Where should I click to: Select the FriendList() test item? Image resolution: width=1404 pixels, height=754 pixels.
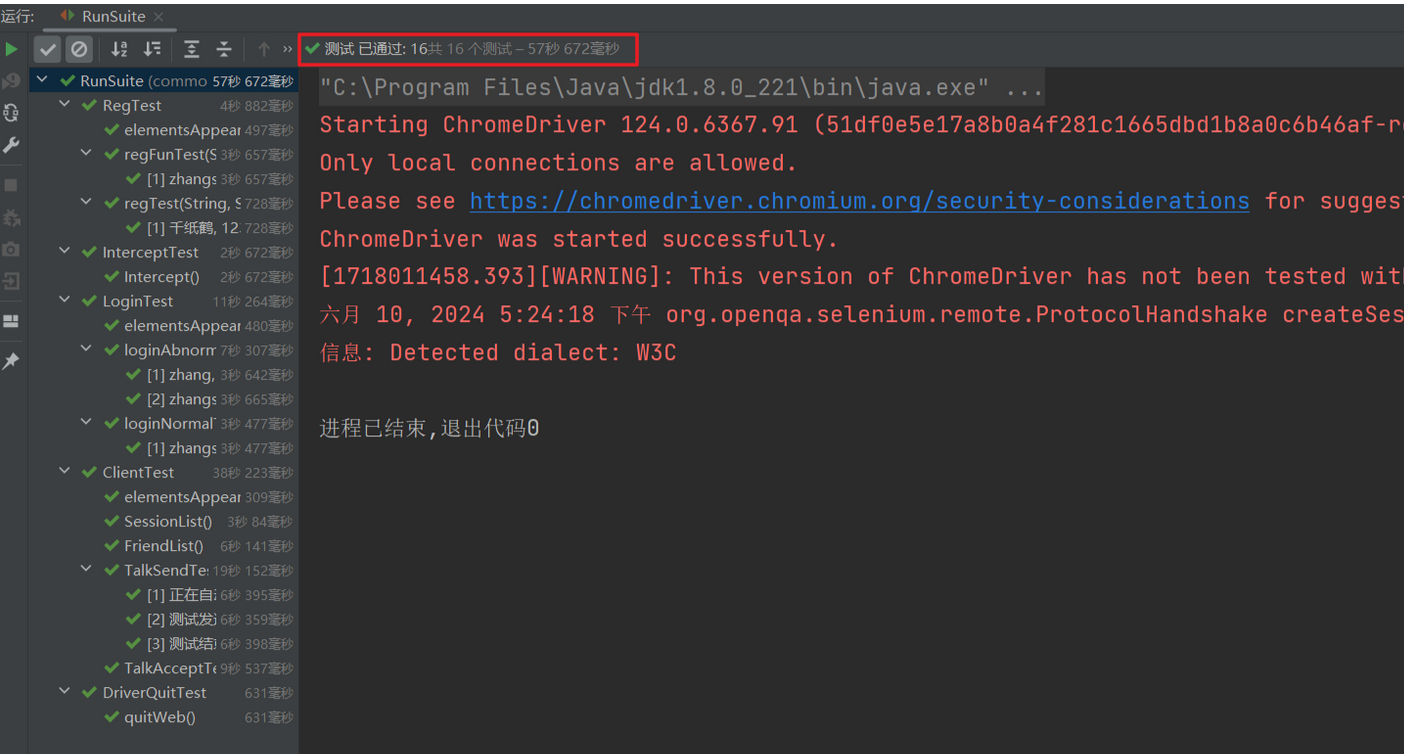coord(163,546)
